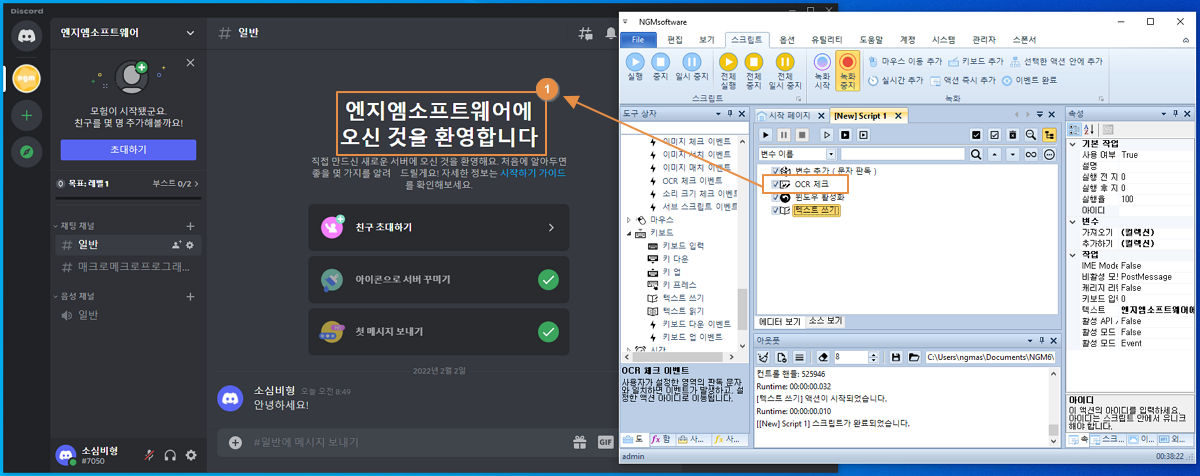Open the File menu in NGMsoftware
The width and height of the screenshot is (1200, 476).
coord(638,39)
